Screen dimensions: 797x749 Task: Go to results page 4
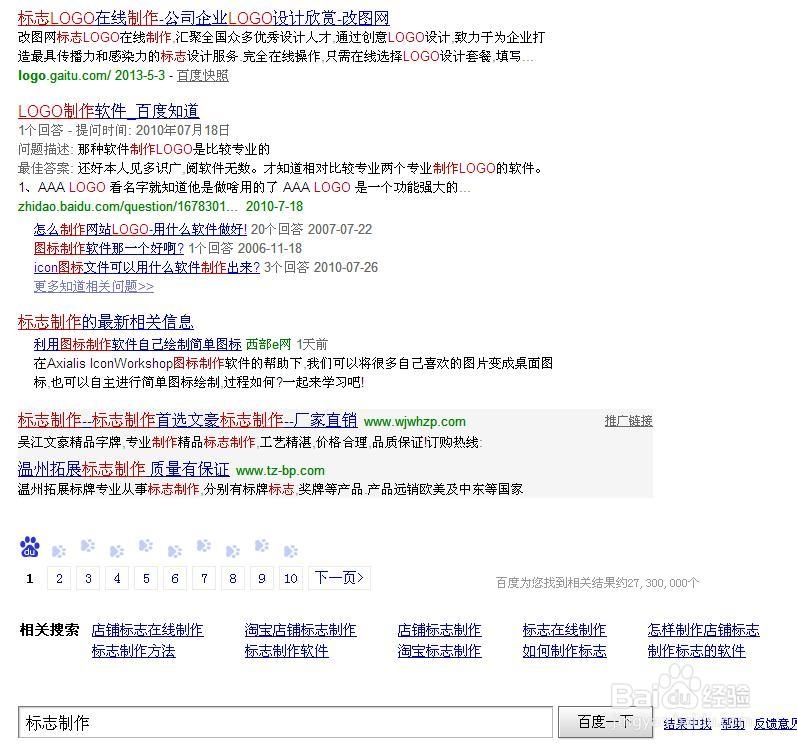(x=117, y=578)
